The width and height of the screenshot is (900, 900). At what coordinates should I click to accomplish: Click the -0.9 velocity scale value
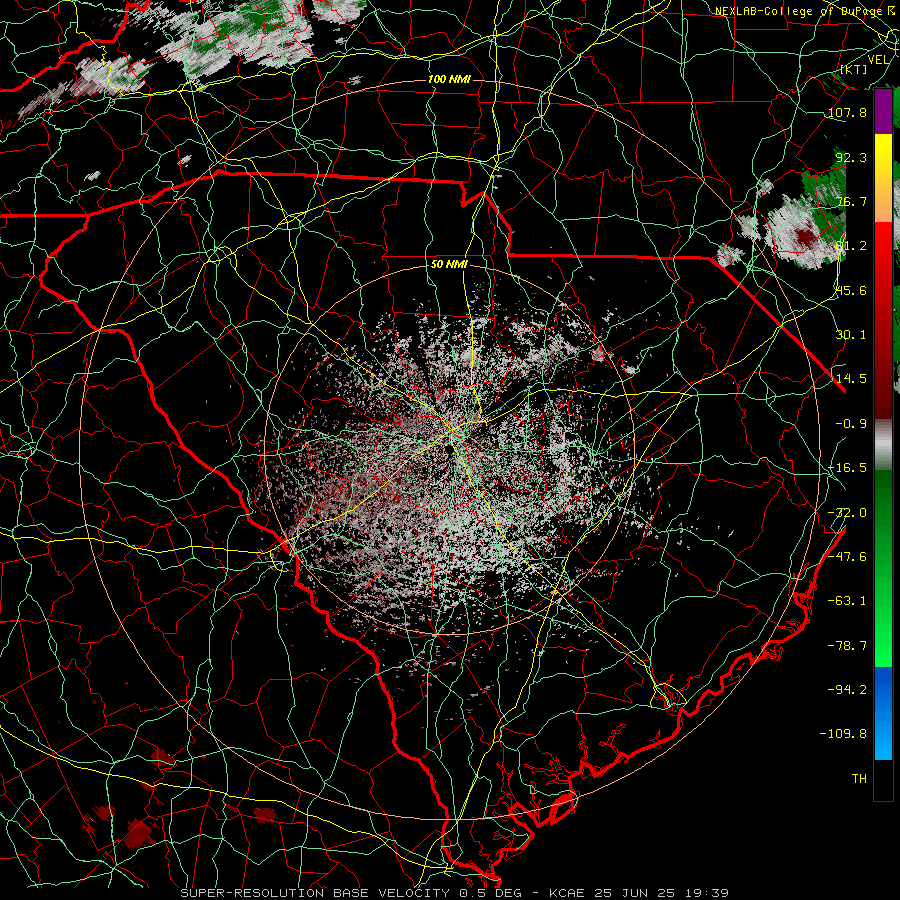point(851,424)
